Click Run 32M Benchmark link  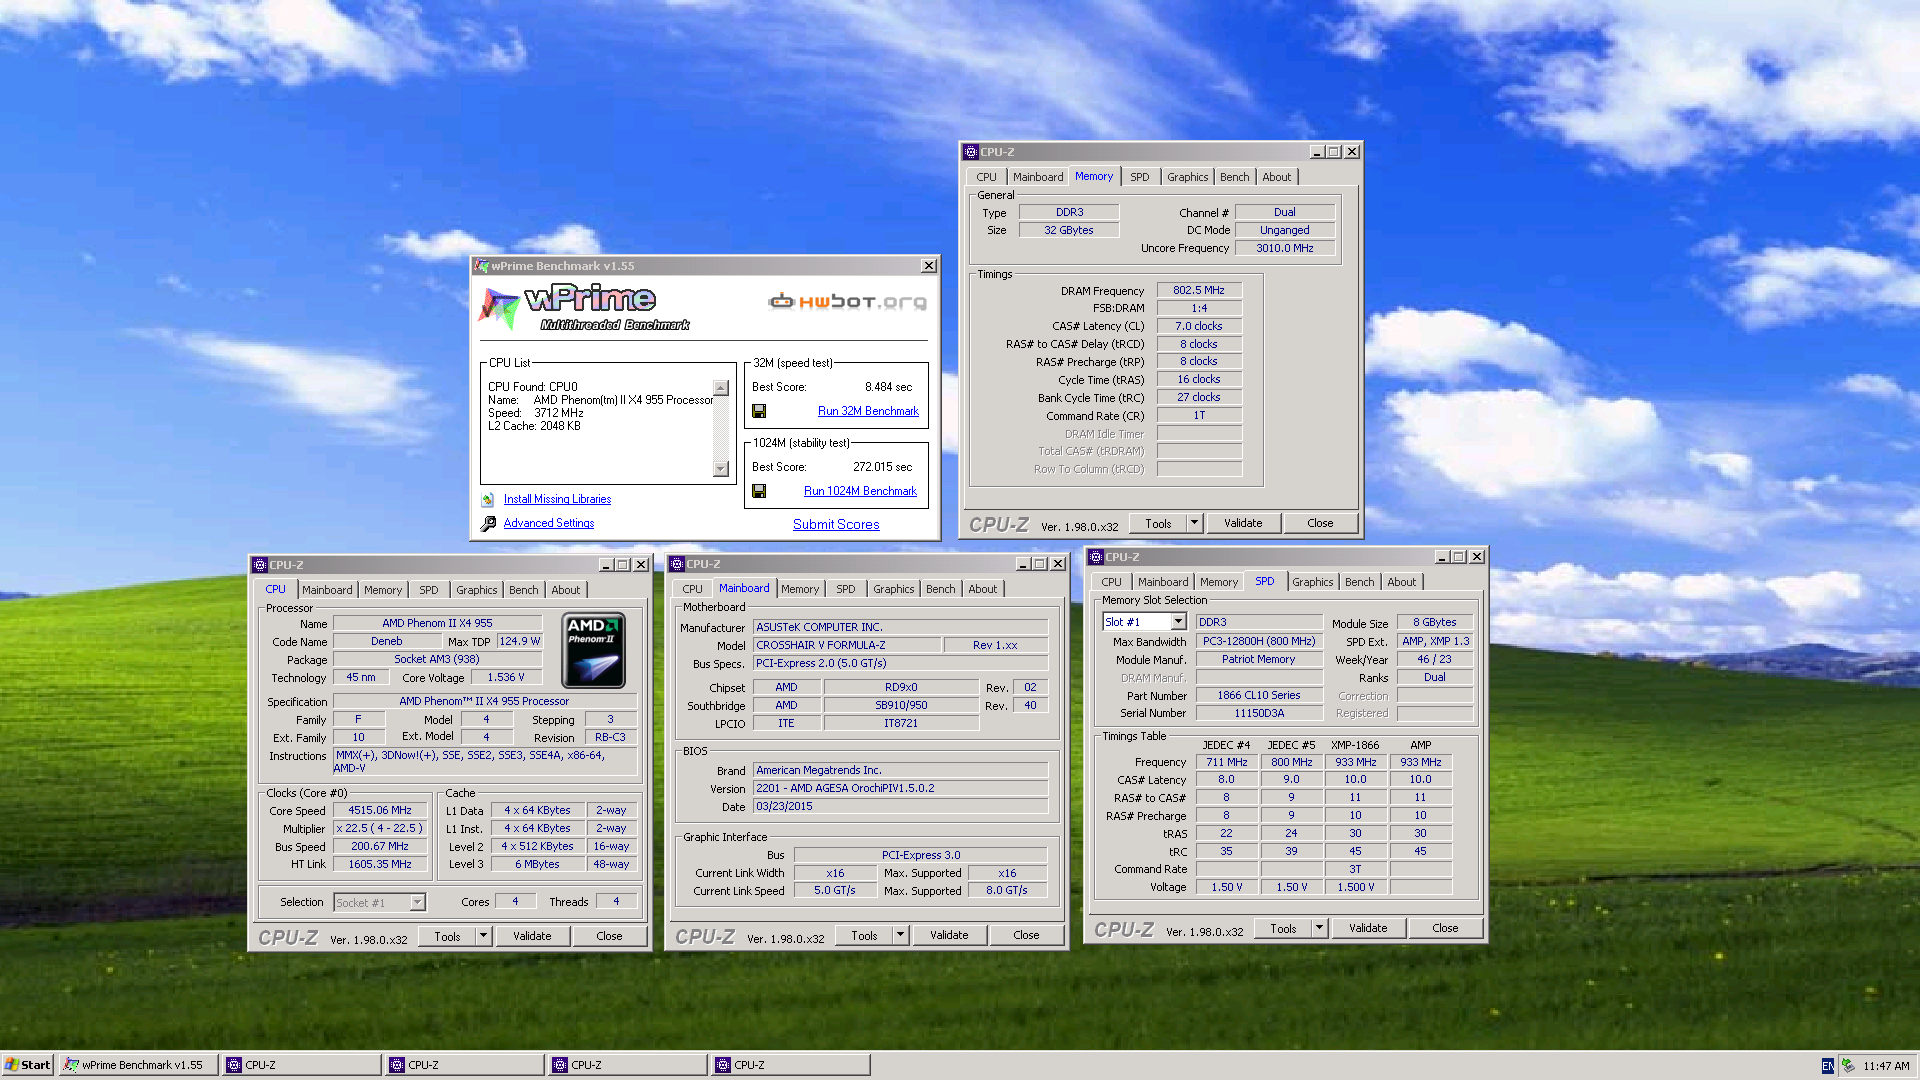coord(868,411)
